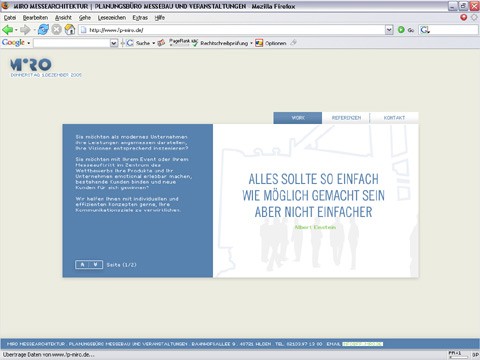Viewport: 480px width, 360px height.
Task: Reload the page with the refresh icon
Action: 43,30
